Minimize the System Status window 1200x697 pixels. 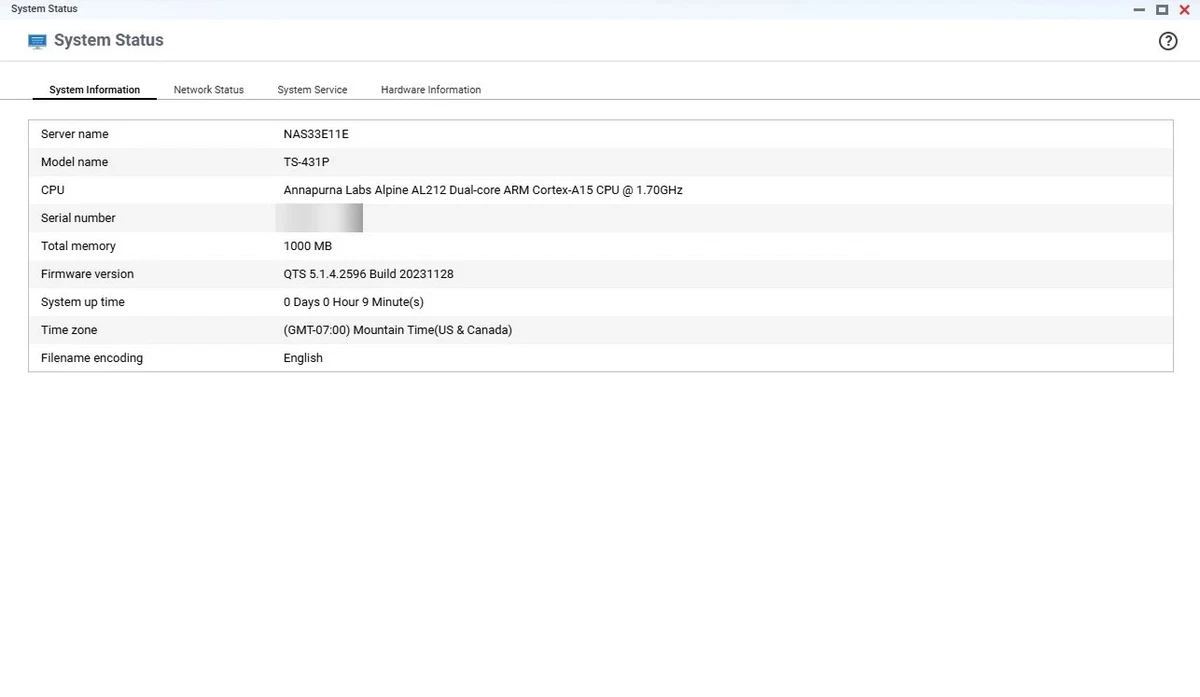(1140, 10)
